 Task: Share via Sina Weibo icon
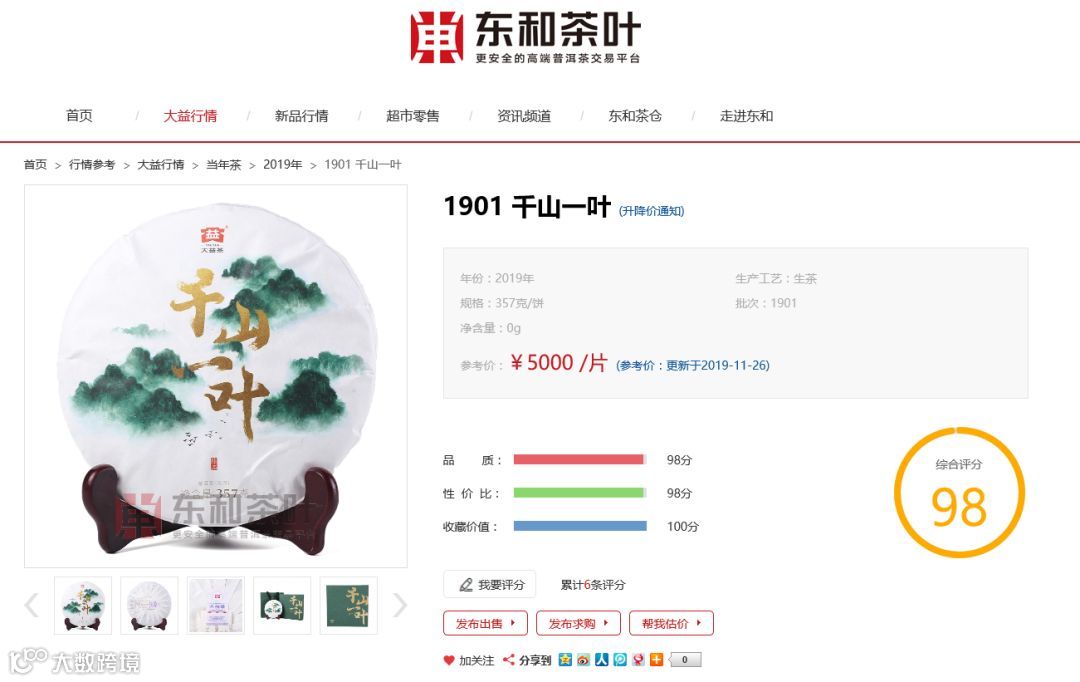(583, 660)
